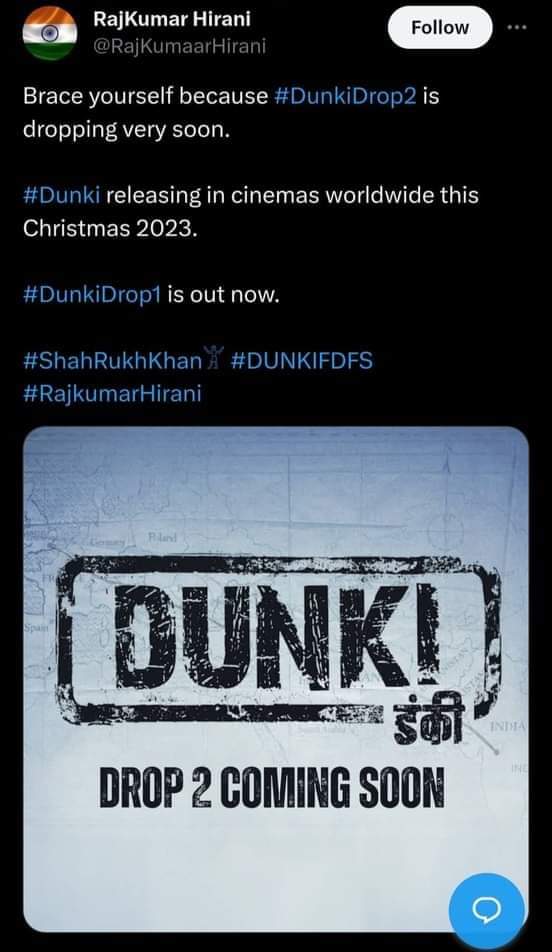This screenshot has width=552, height=952.
Task: Open the #DunkiDrop1 hashtag
Action: coord(92,294)
